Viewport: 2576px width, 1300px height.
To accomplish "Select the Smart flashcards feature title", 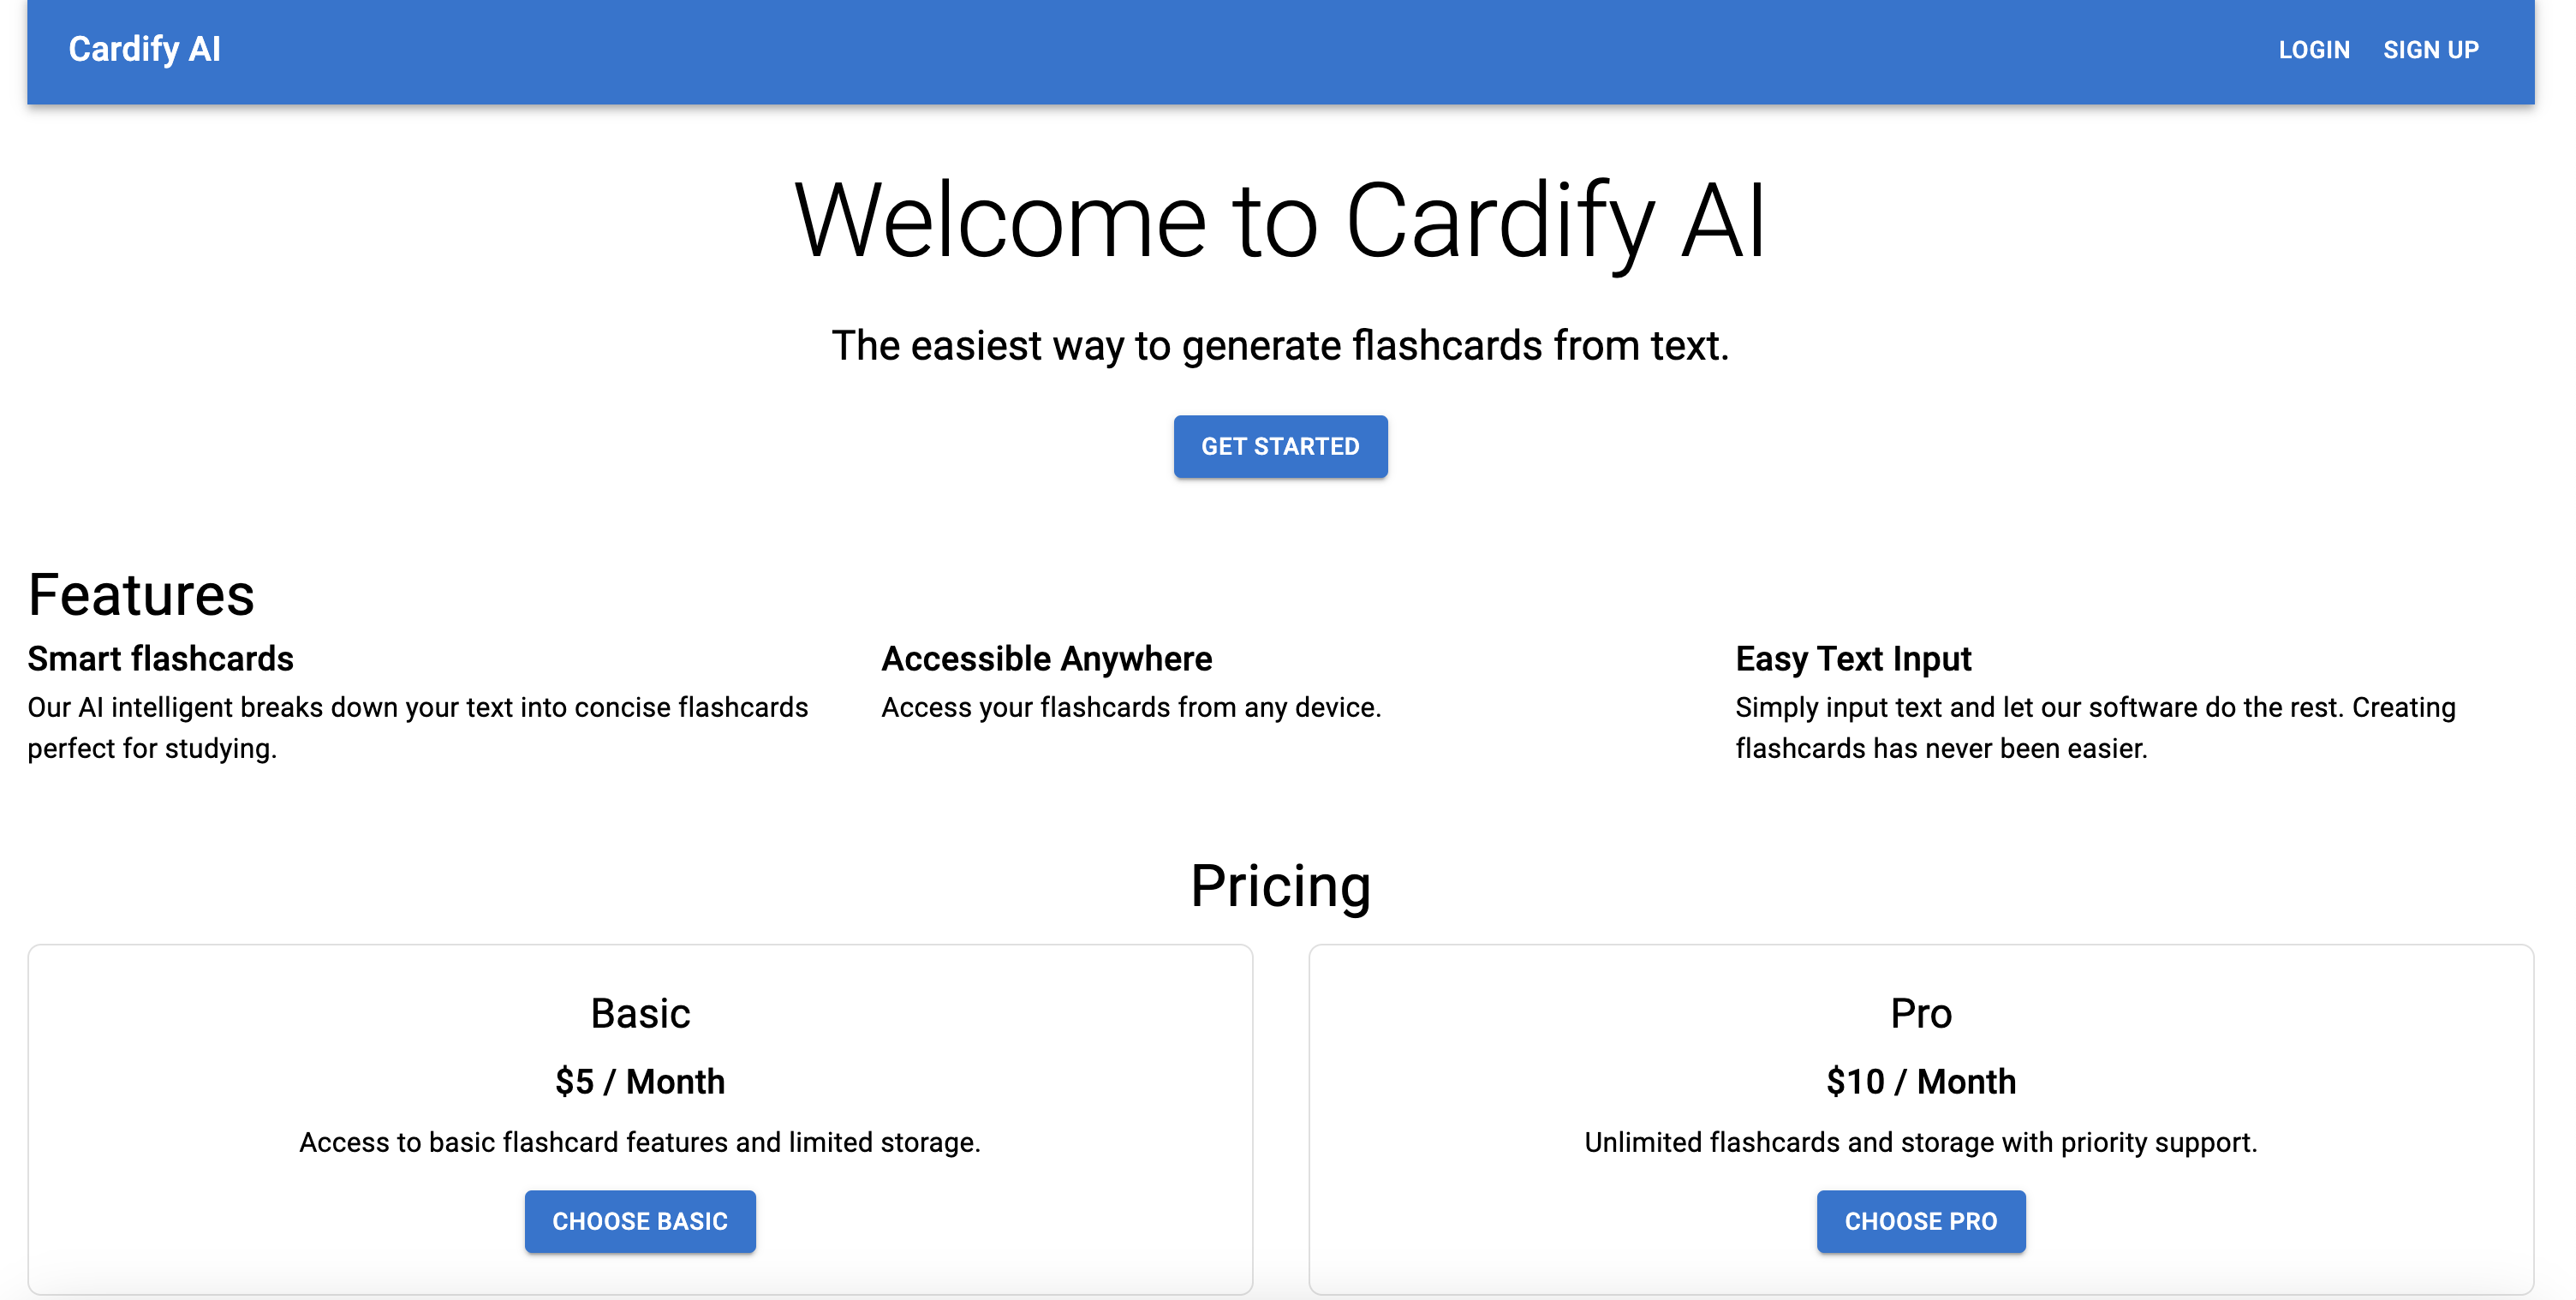I will 160,659.
